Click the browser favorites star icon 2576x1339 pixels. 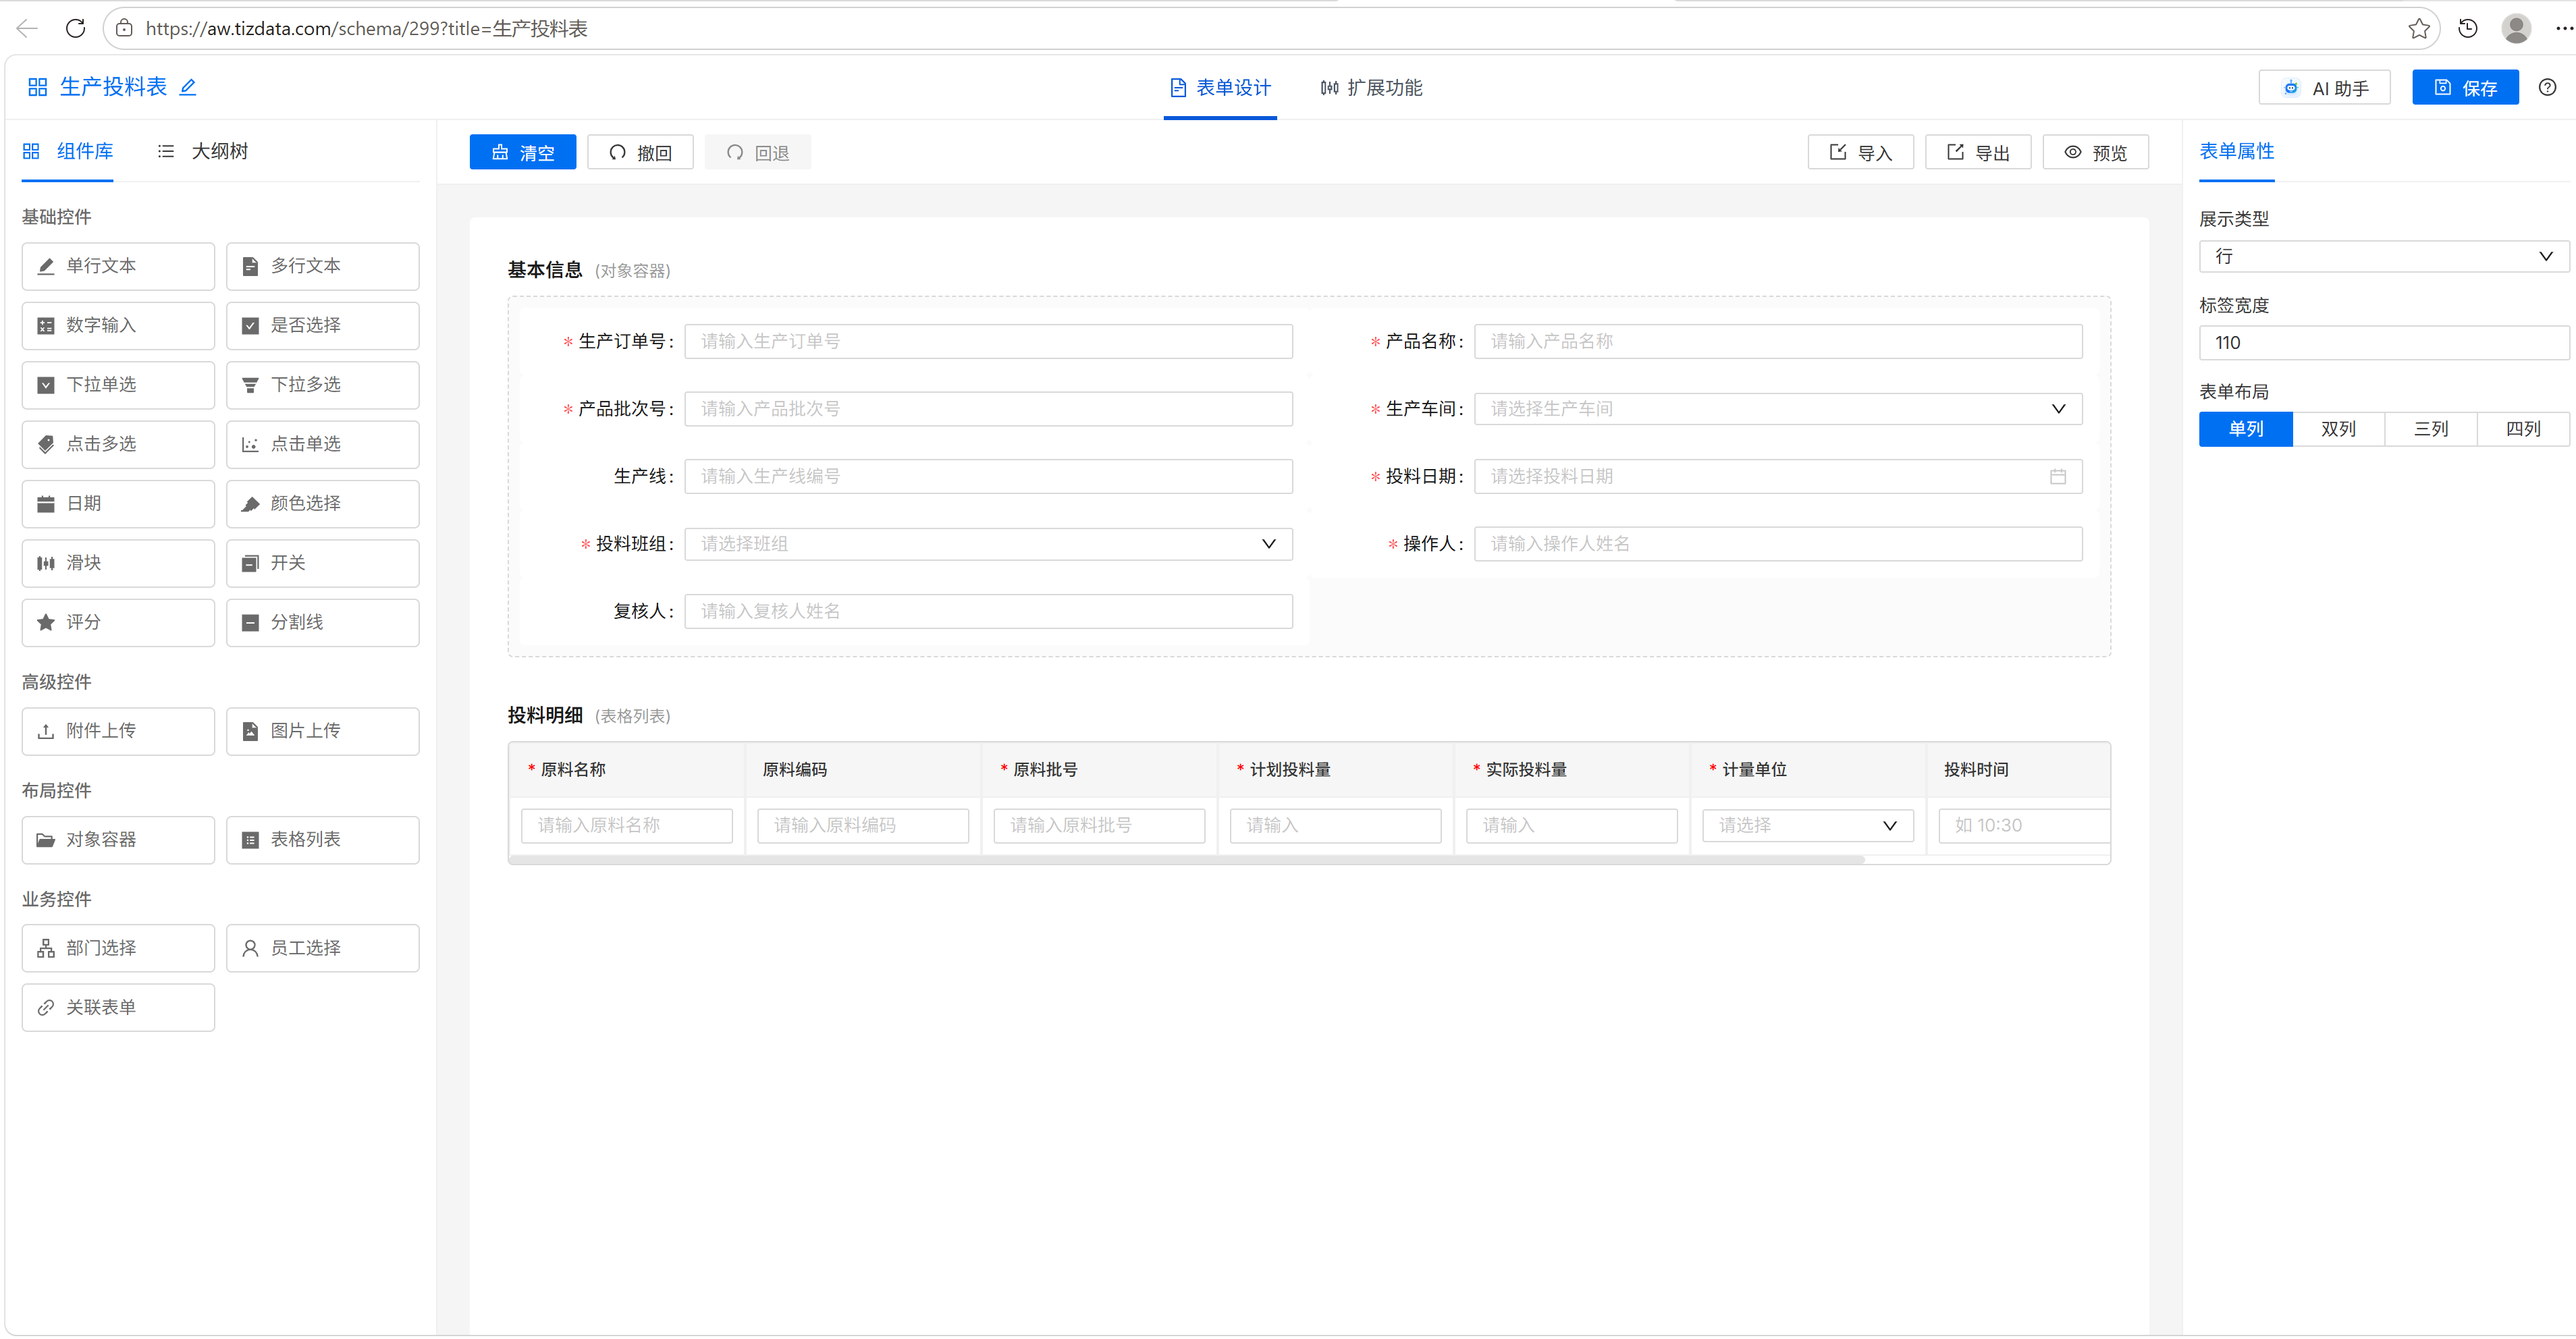point(2418,28)
